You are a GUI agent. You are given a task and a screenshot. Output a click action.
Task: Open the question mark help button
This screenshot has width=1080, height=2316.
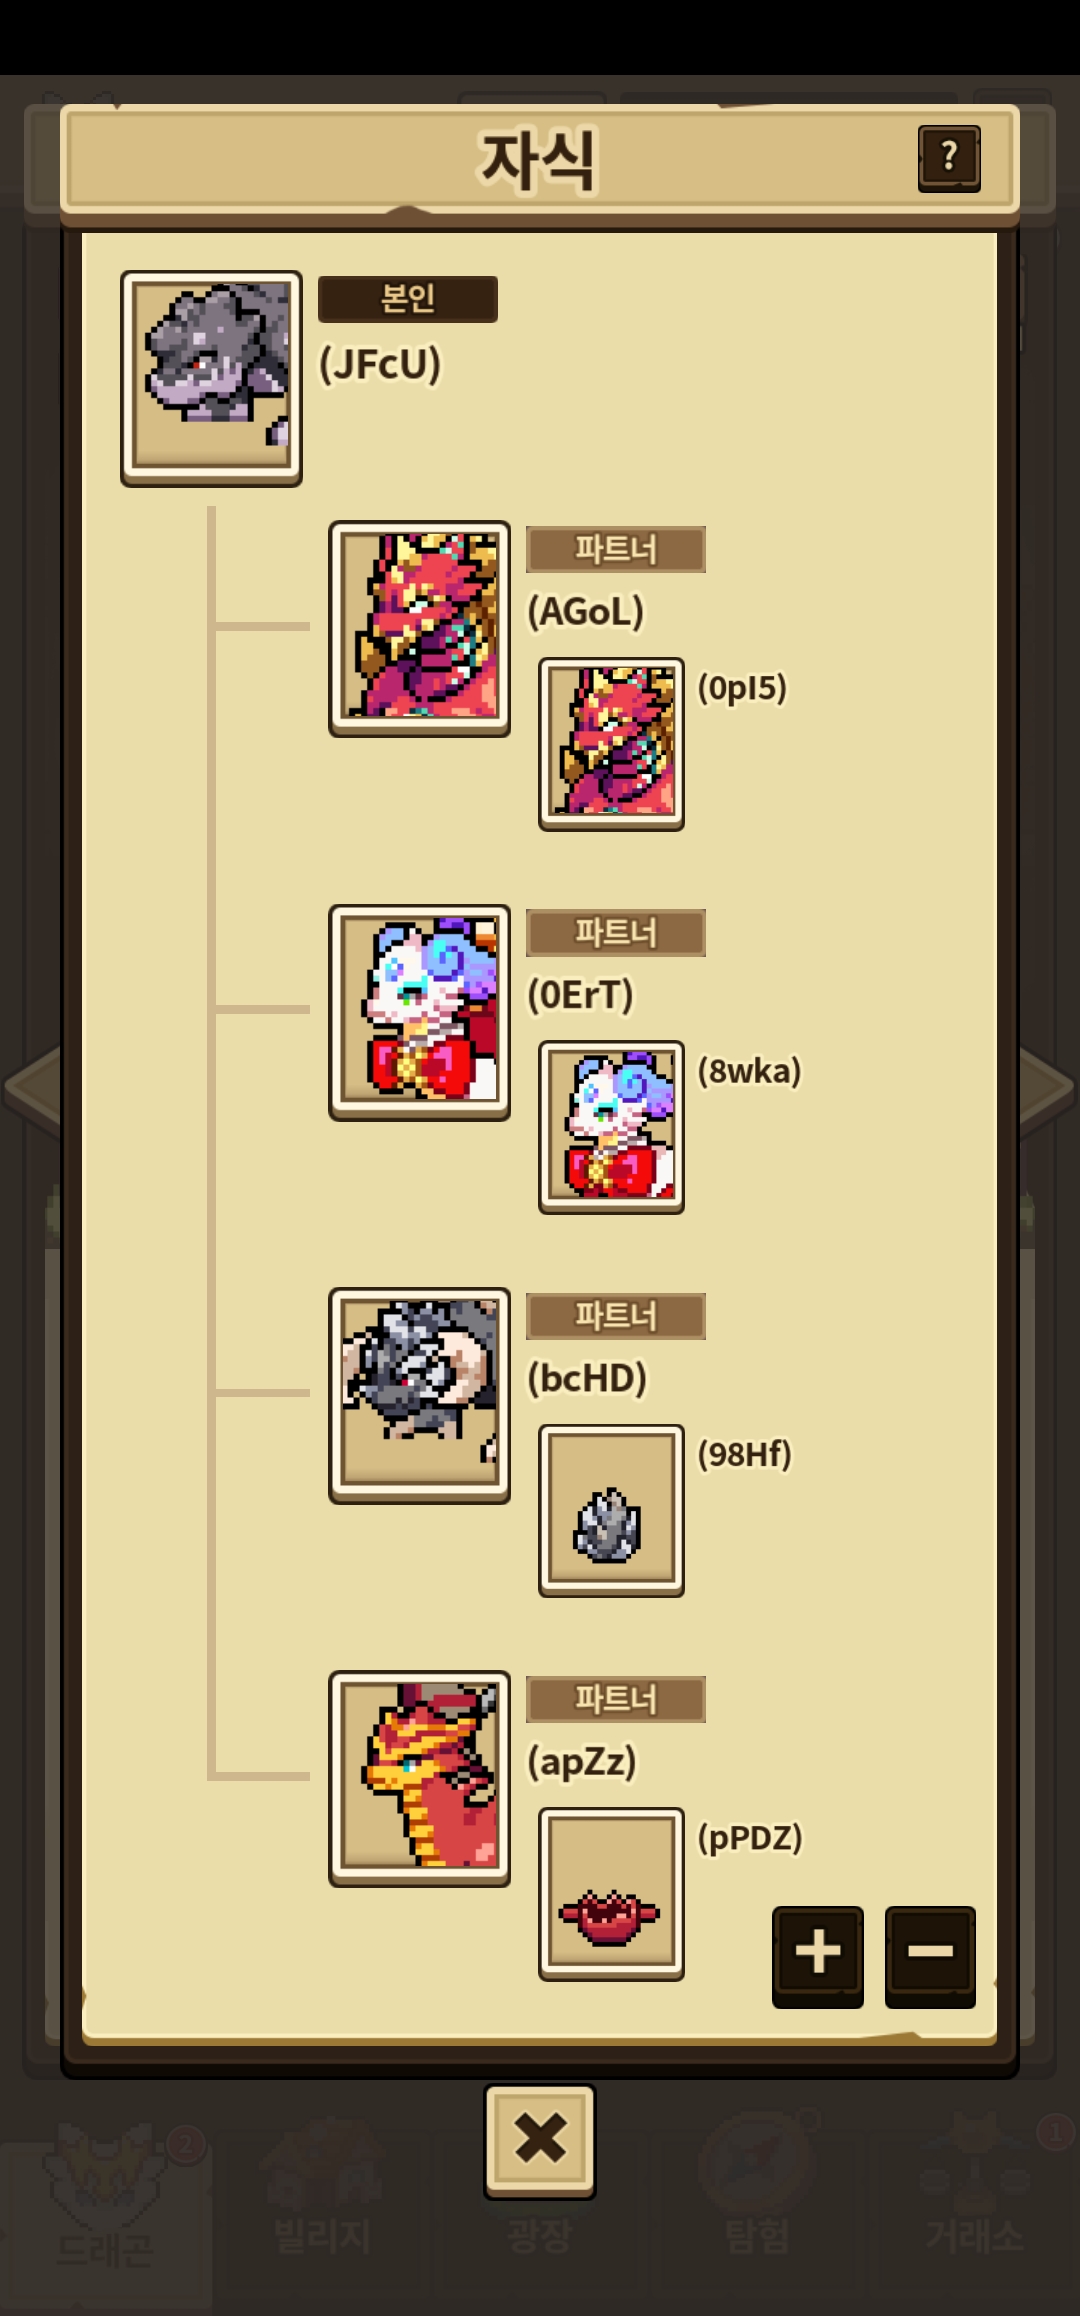coord(949,158)
